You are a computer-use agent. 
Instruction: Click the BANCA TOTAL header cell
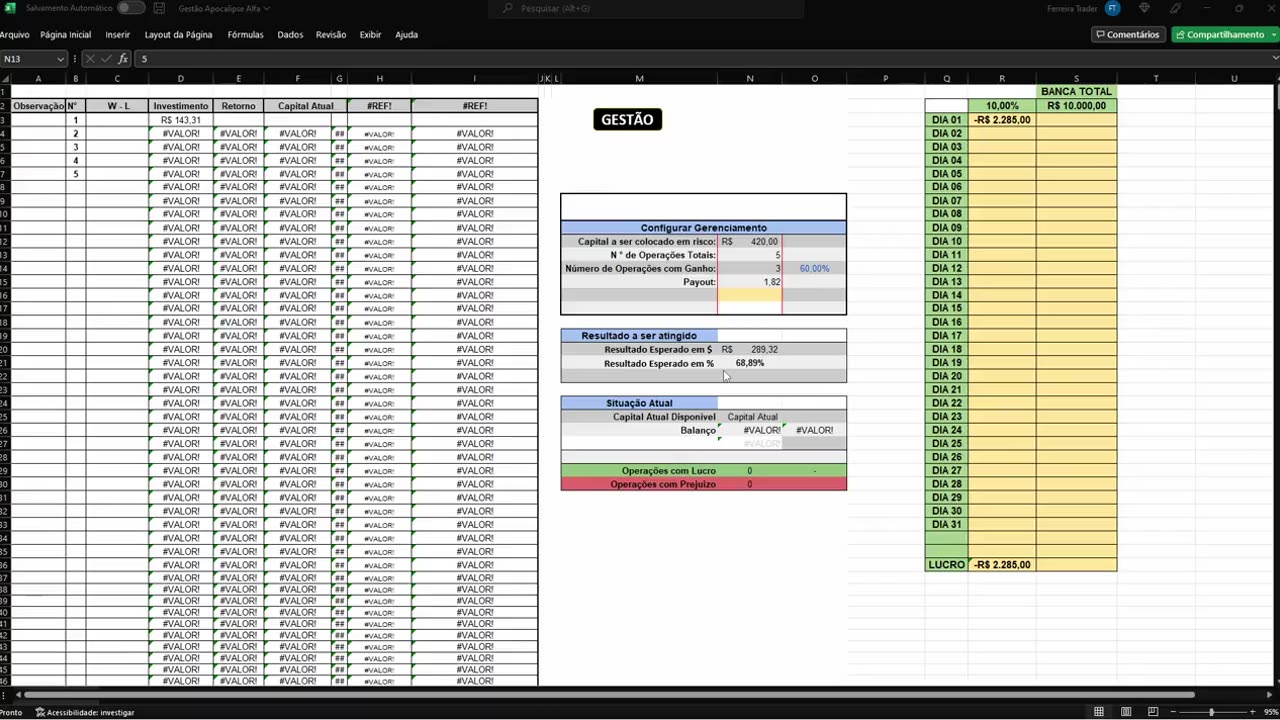pos(1076,92)
